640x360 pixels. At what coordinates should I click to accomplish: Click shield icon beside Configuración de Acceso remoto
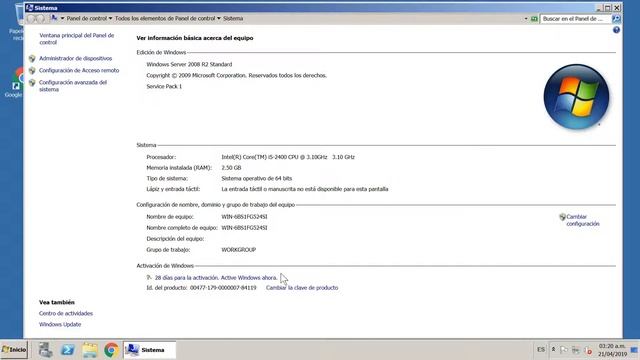[32, 70]
